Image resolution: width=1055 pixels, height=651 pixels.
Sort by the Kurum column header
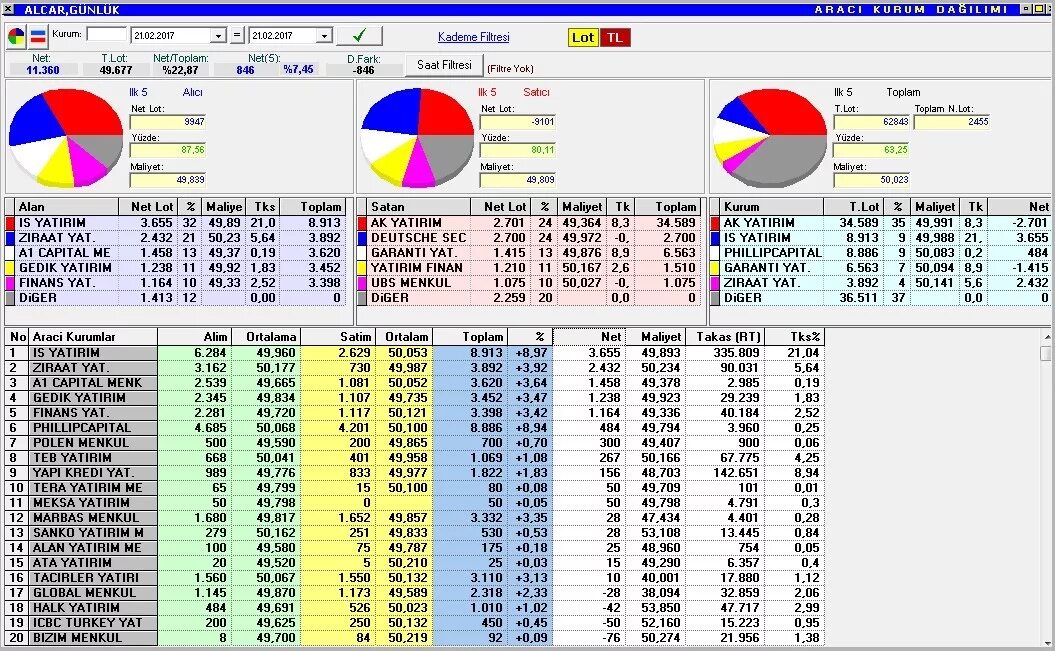pos(772,207)
